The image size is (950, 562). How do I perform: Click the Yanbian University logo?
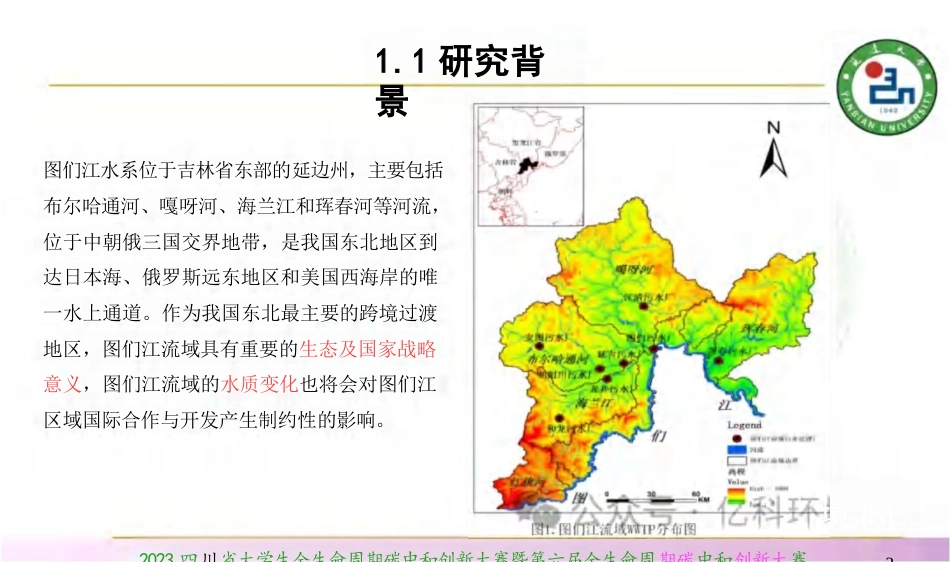886,87
